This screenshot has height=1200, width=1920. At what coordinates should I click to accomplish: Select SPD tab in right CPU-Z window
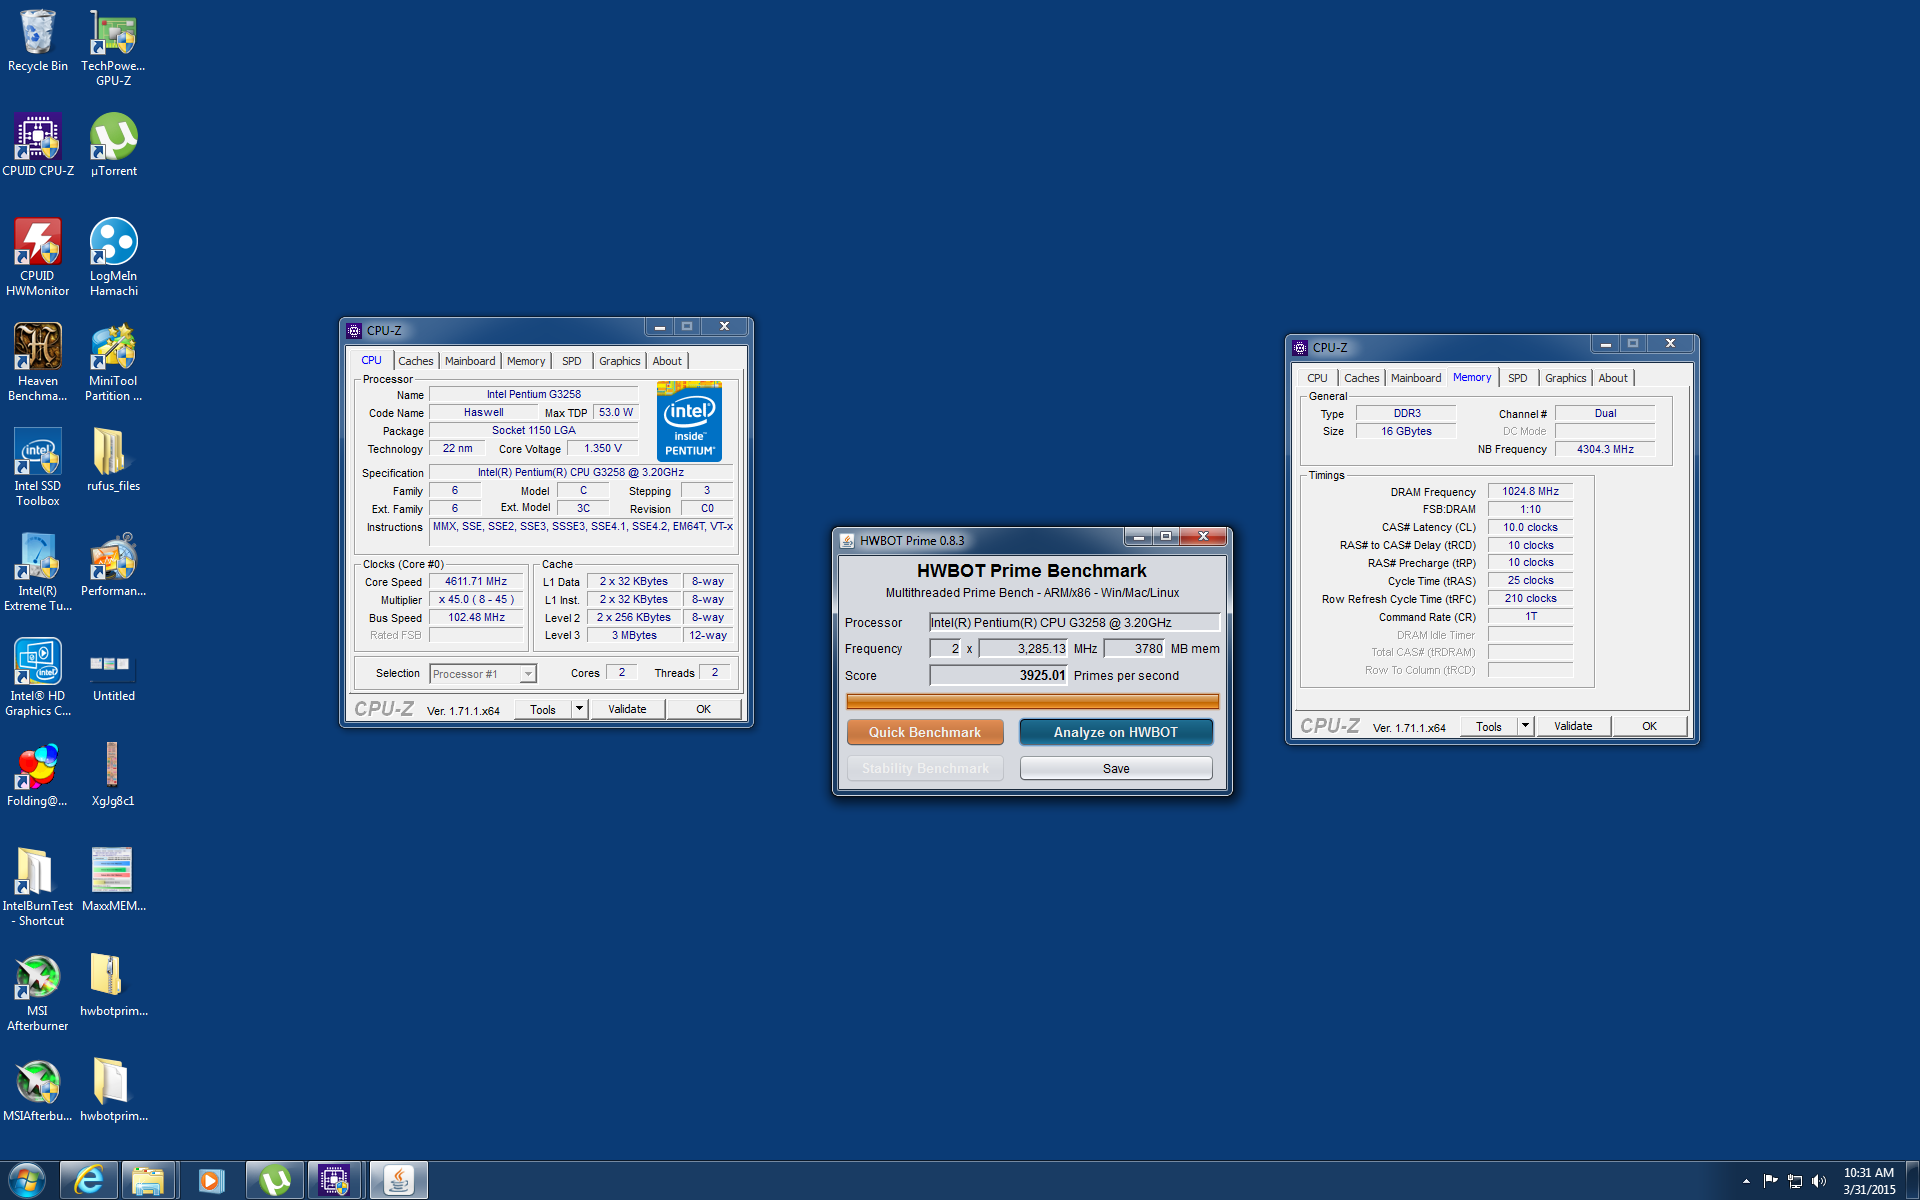click(1518, 378)
